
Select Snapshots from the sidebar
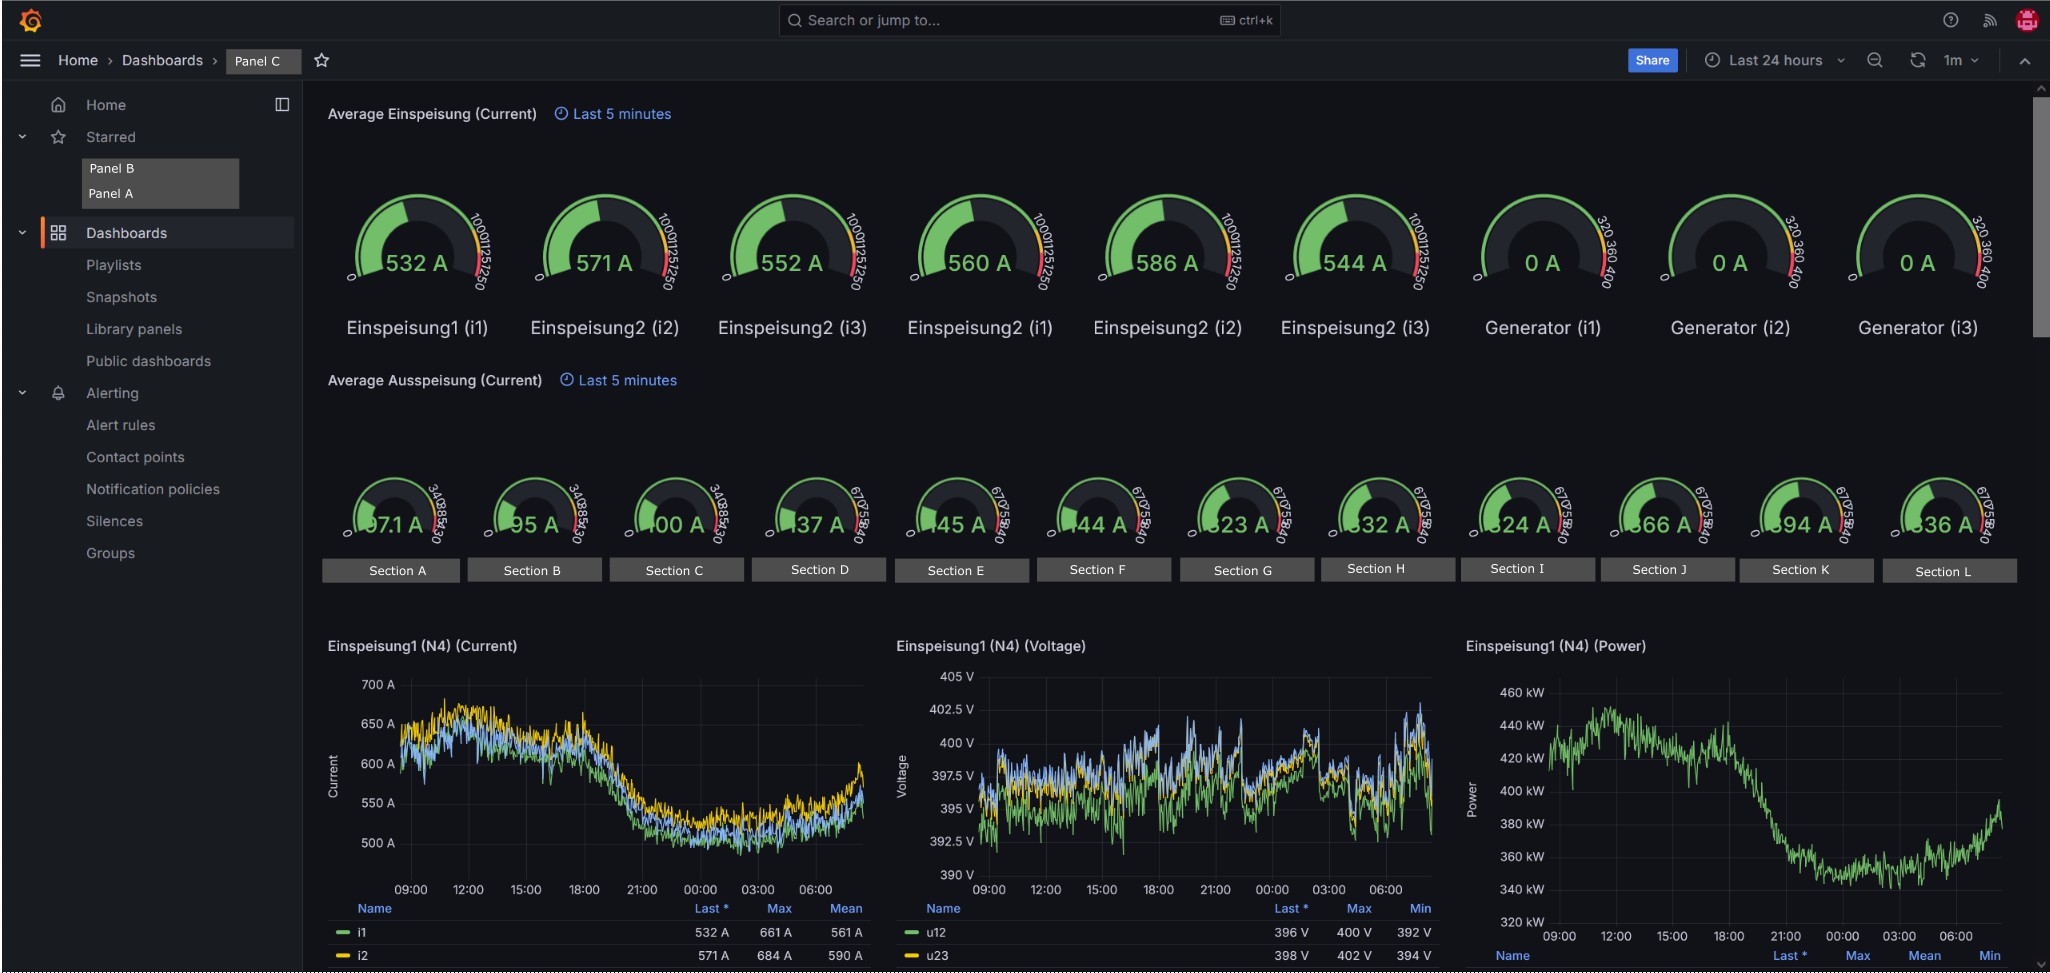(121, 297)
